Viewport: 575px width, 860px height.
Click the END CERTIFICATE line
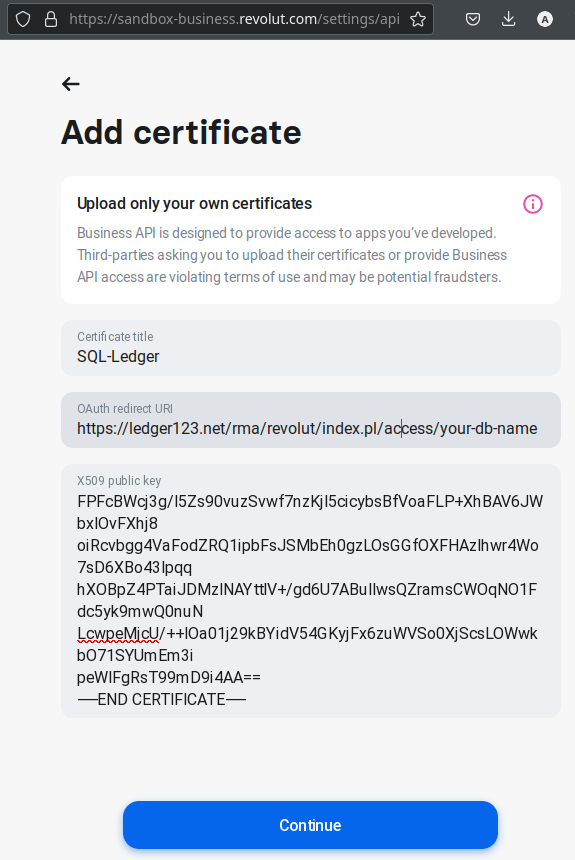(x=161, y=699)
